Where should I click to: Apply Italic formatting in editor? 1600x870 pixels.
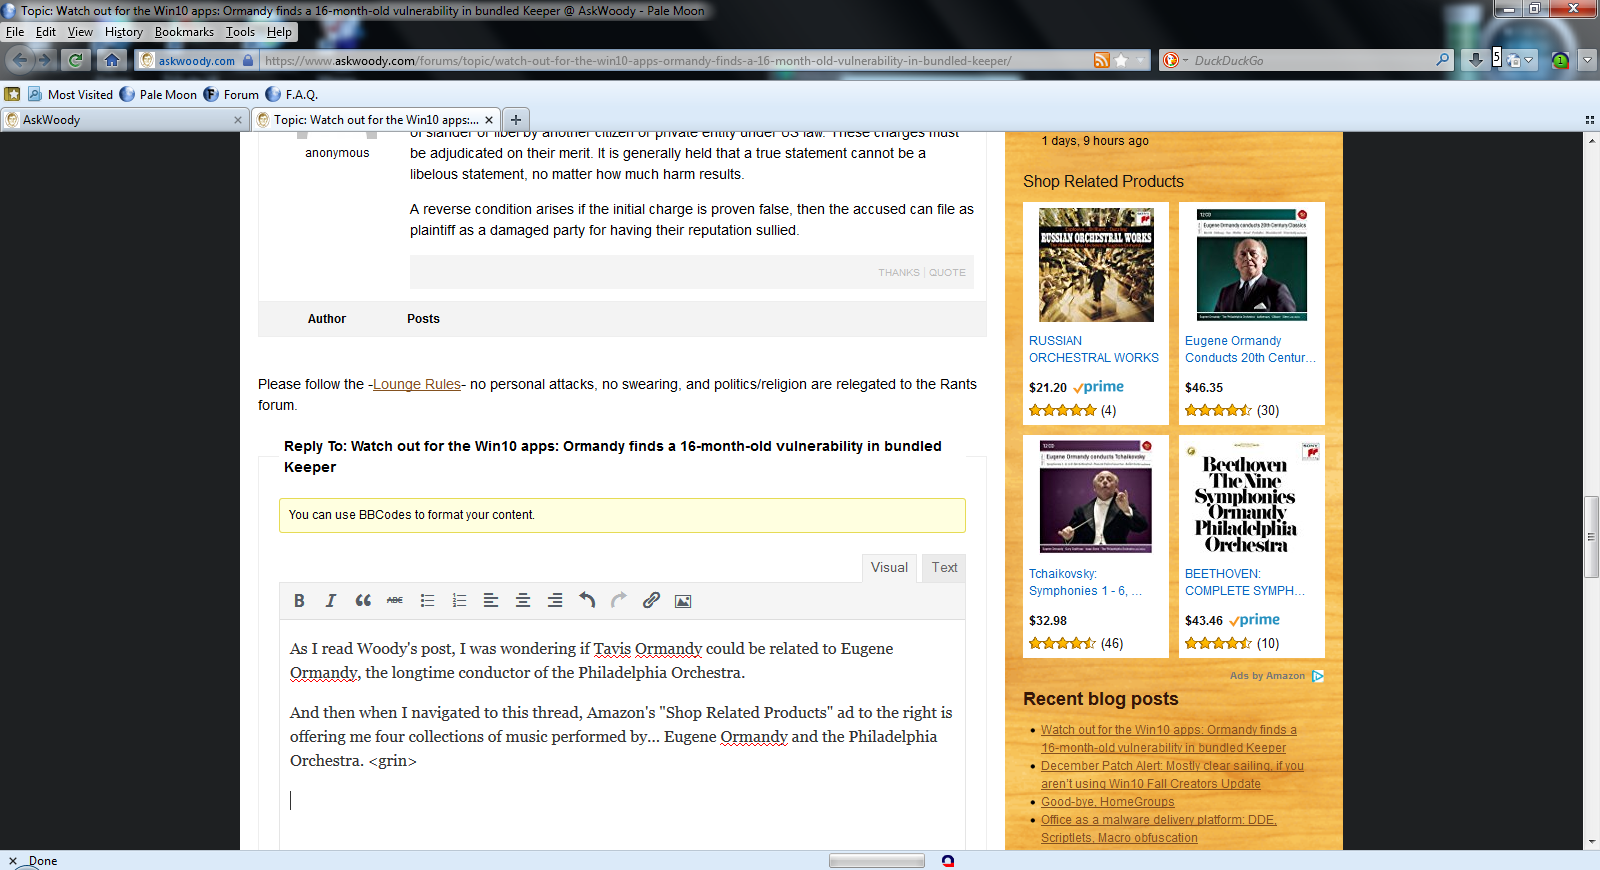click(331, 600)
